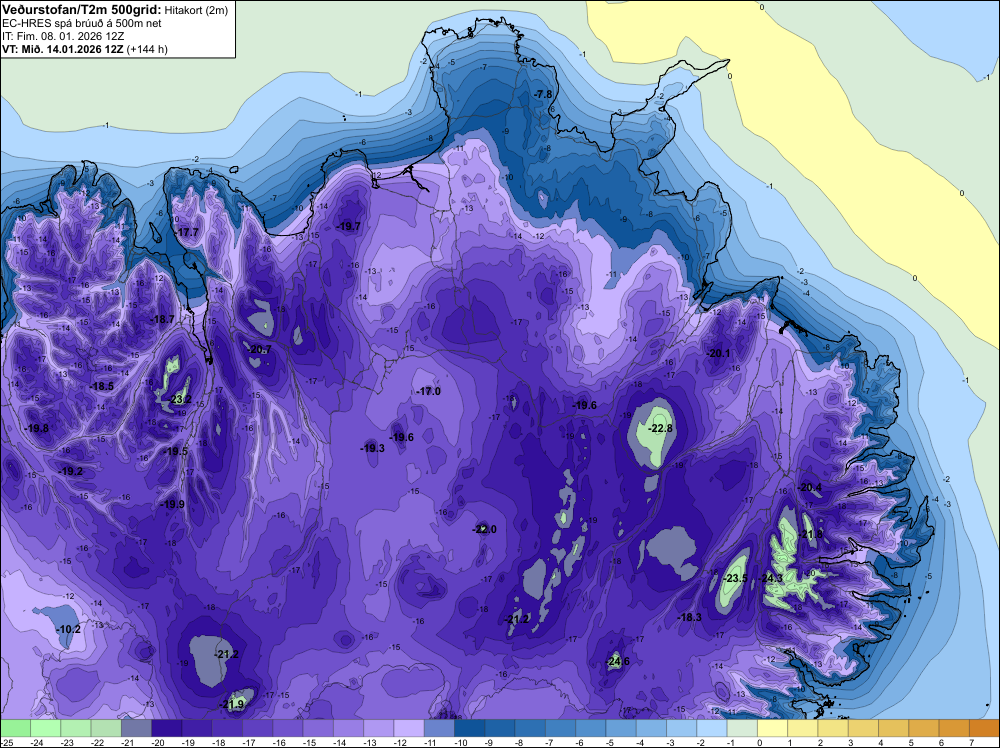The image size is (1000, 748).
Task: Click the -19.7 temperature label
Action: [349, 226]
